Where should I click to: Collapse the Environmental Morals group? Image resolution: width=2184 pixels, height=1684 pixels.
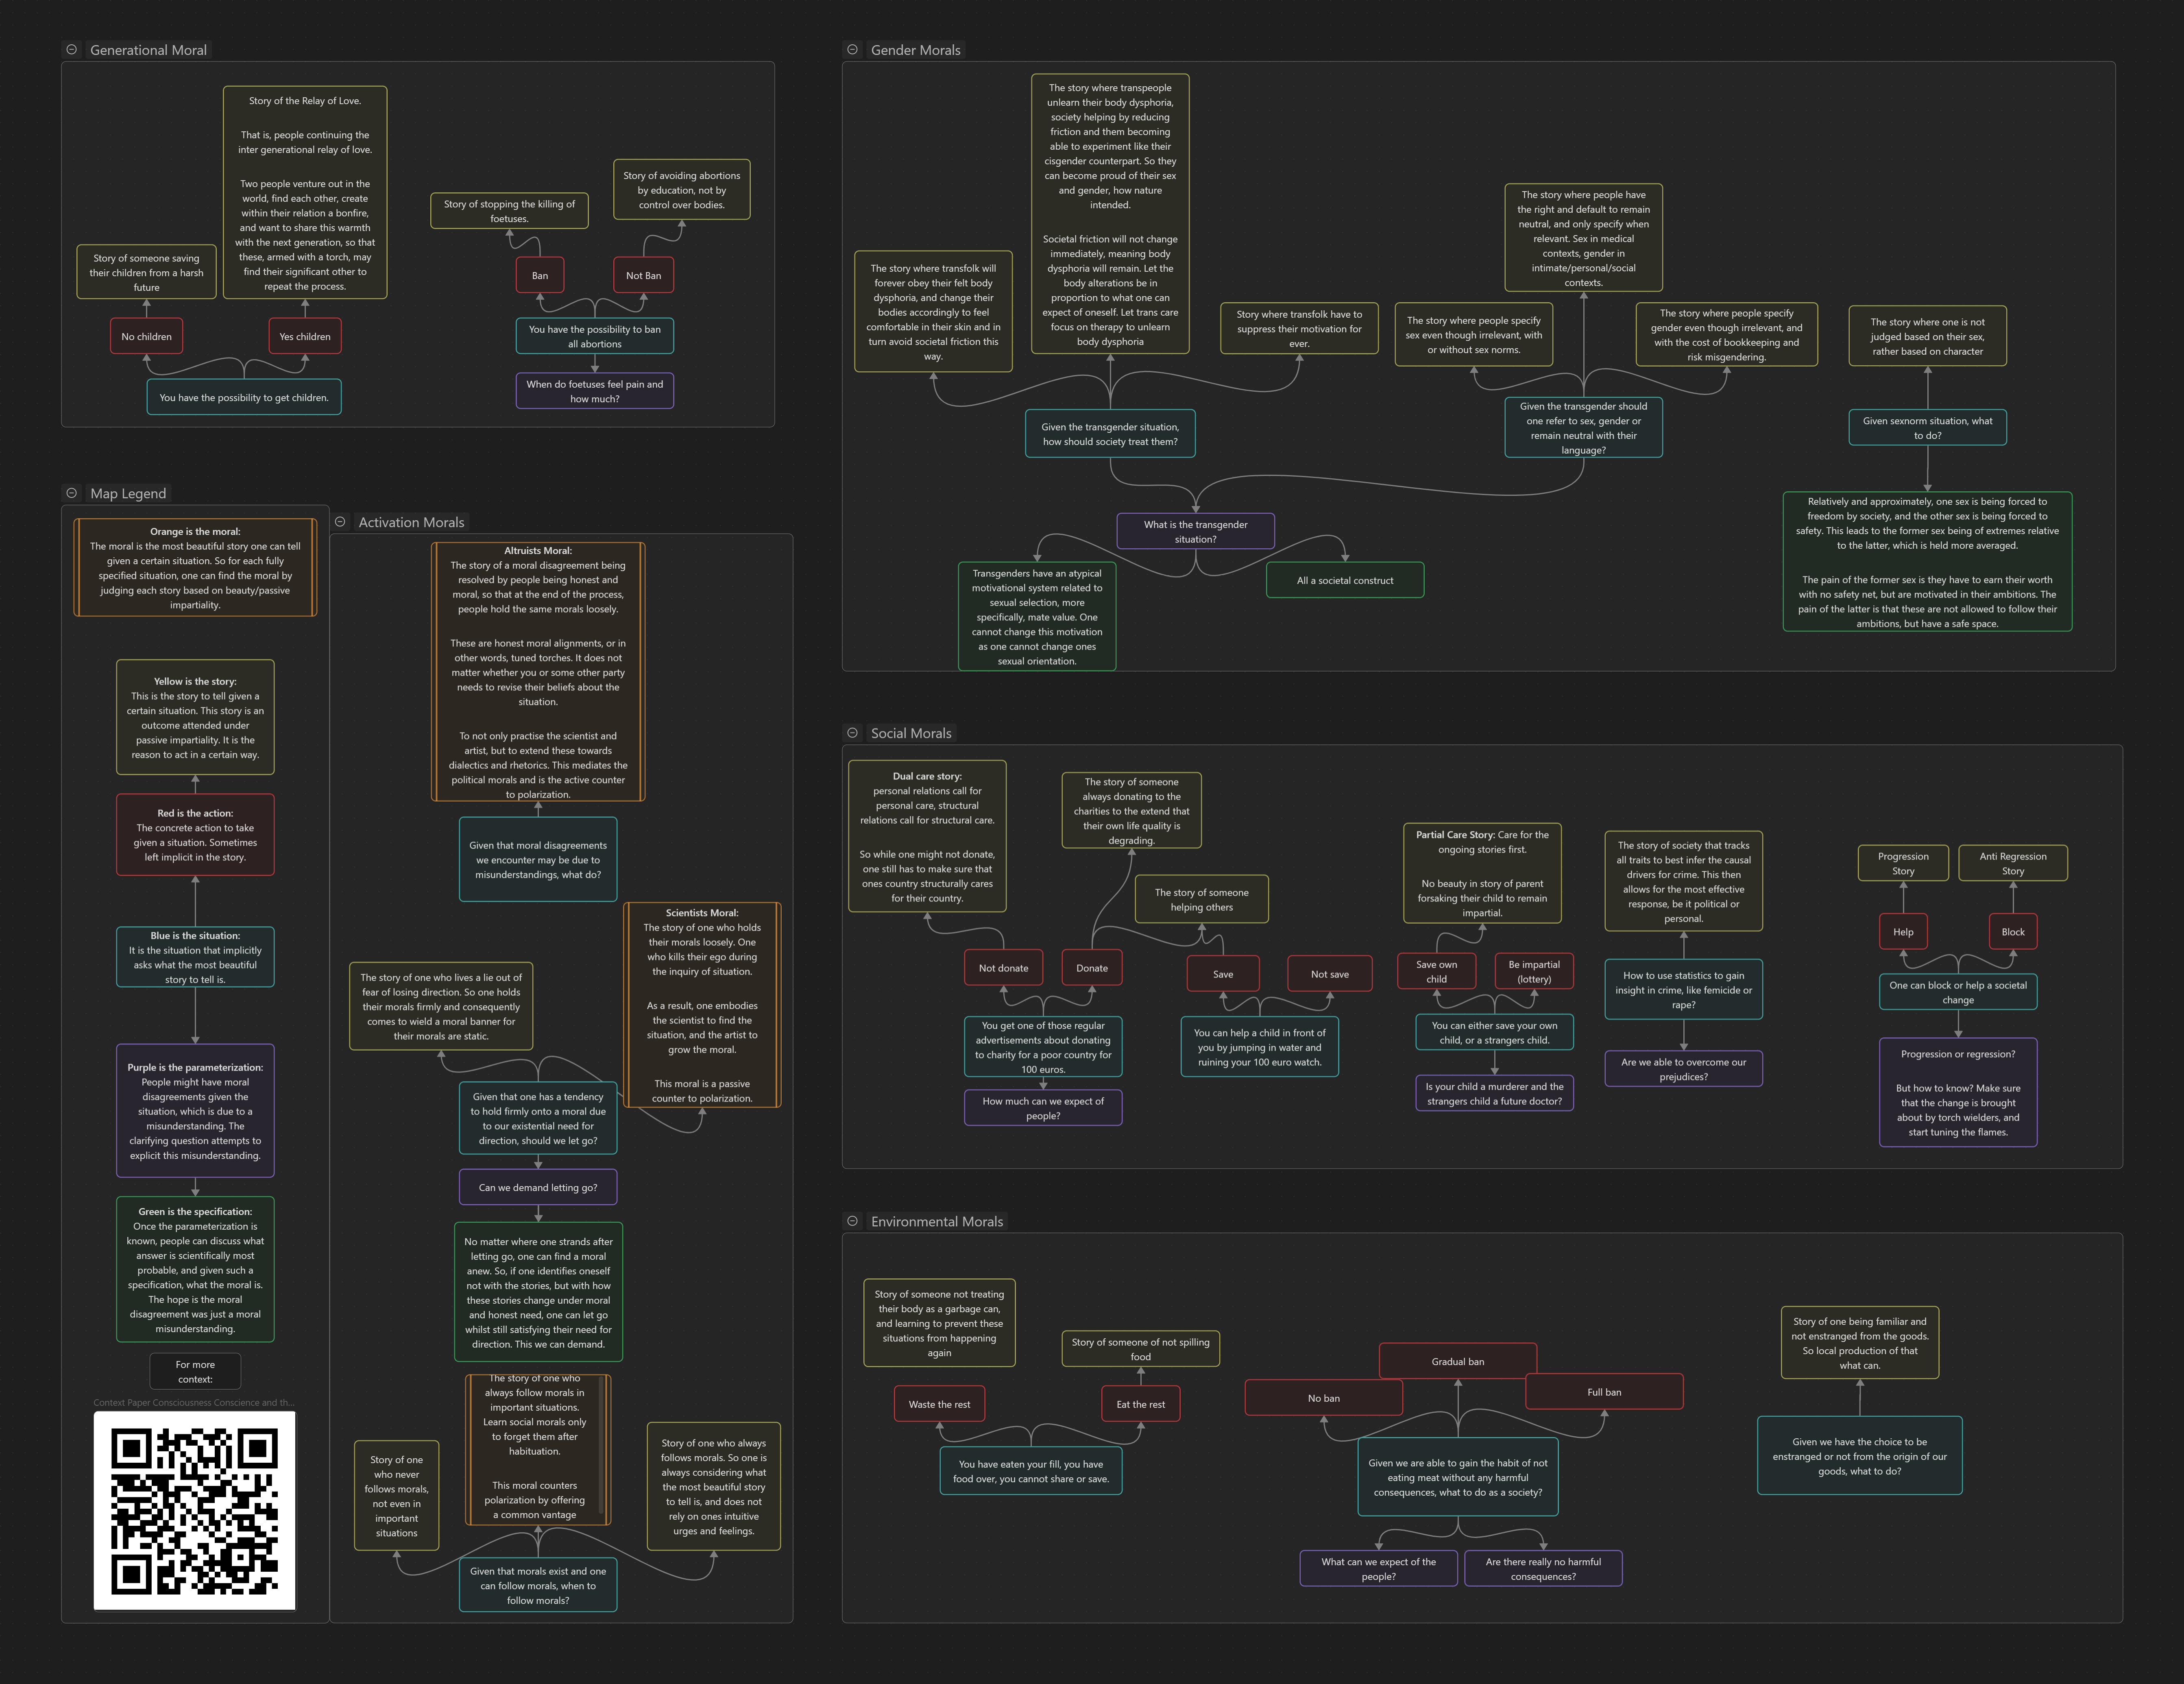pos(852,1221)
